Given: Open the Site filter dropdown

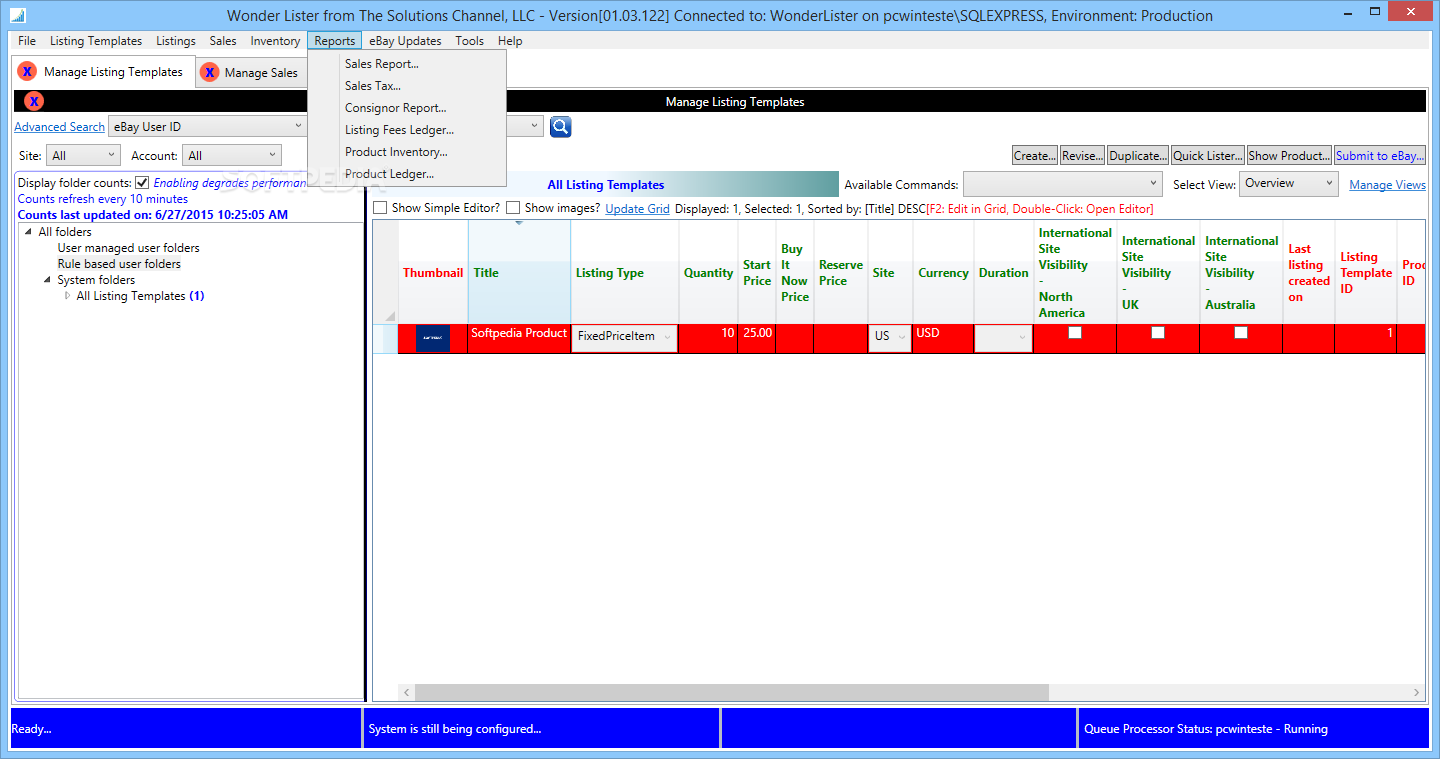Looking at the screenshot, I should click(x=83, y=156).
